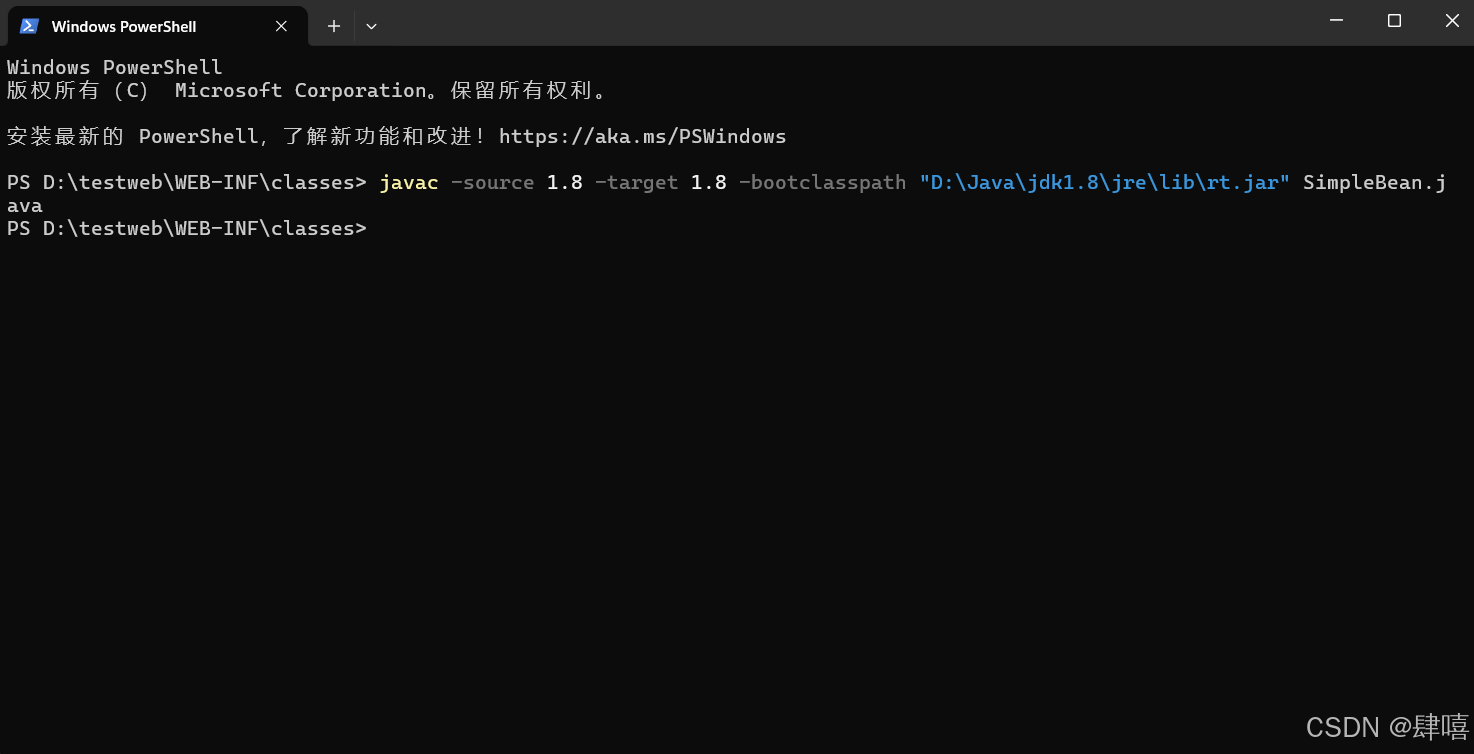This screenshot has height=754, width=1474.
Task: Click the CSDN watermark text
Action: click(x=1384, y=727)
